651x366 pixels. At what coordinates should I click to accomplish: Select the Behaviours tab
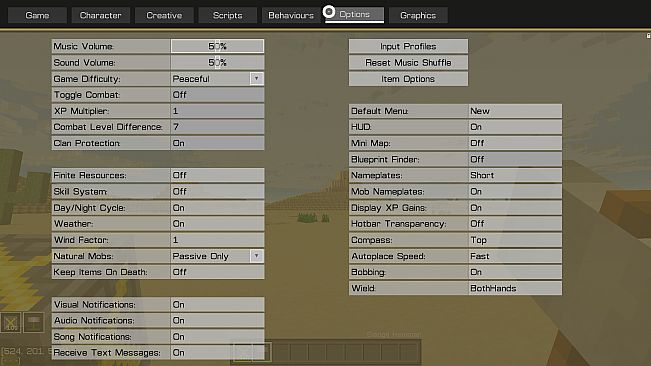click(291, 15)
